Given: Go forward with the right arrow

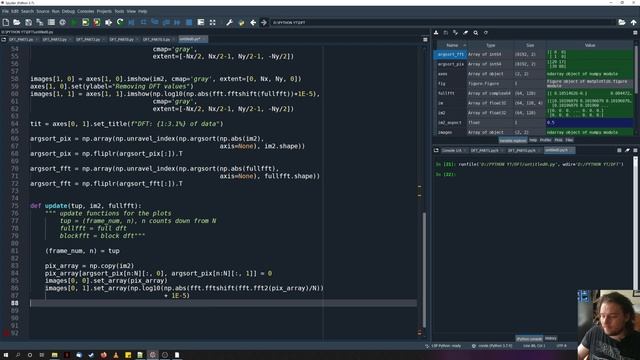Looking at the screenshot, I should click(x=264, y=22).
